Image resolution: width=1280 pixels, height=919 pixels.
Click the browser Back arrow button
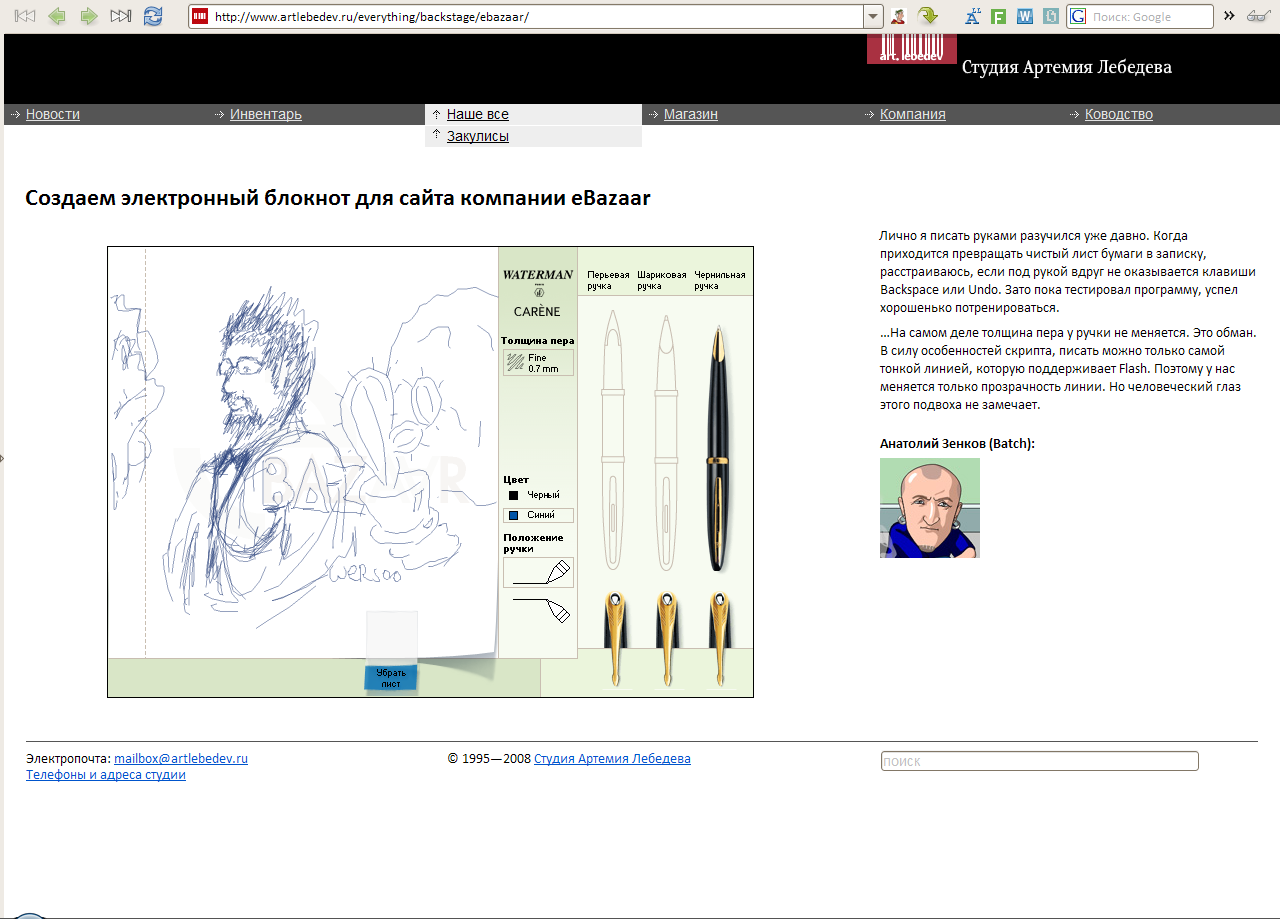click(x=57, y=16)
